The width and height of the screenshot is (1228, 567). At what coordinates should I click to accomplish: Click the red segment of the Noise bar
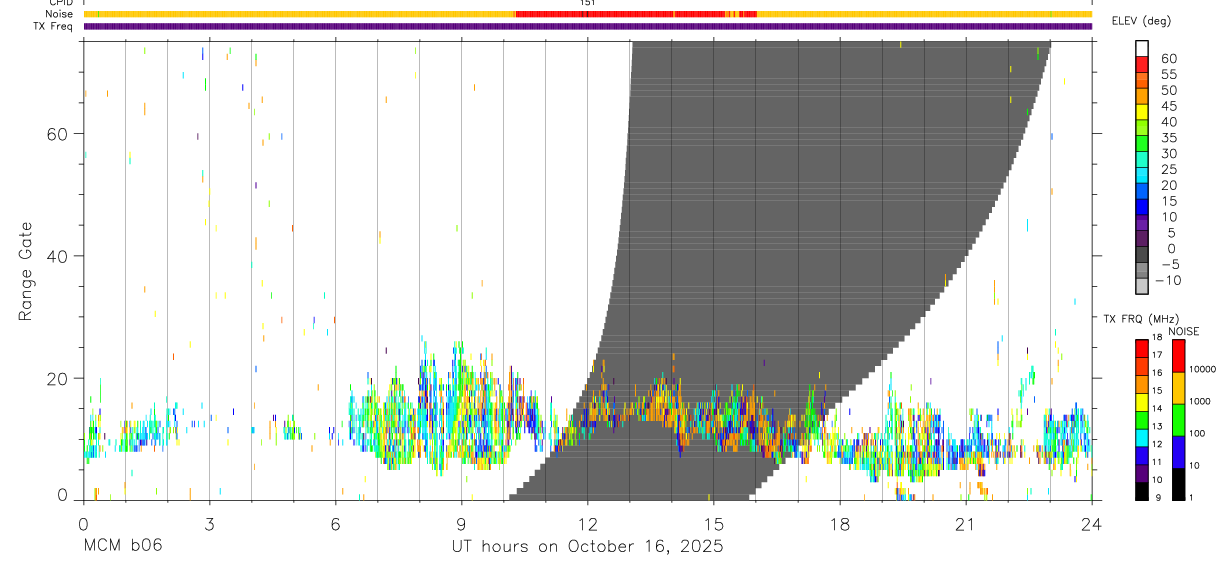click(635, 14)
